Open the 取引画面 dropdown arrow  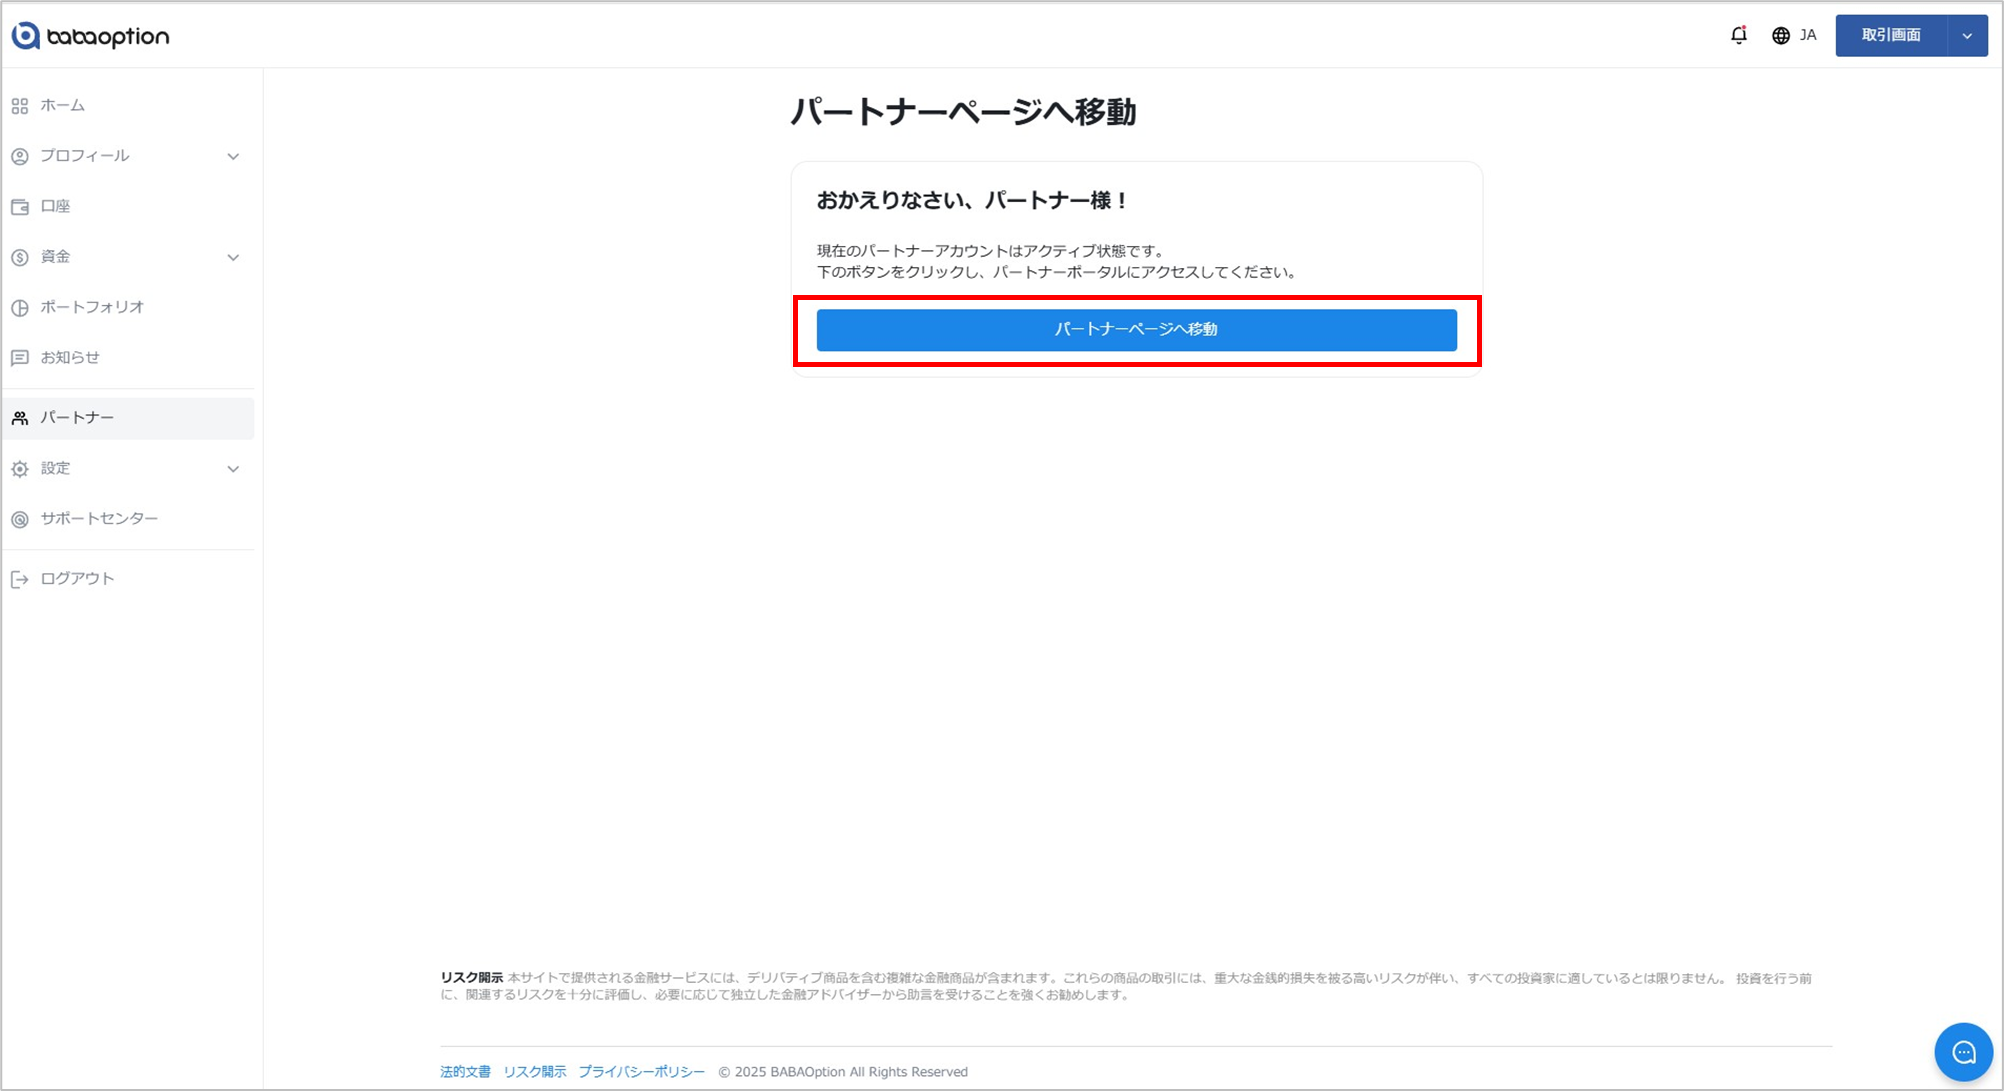1967,36
